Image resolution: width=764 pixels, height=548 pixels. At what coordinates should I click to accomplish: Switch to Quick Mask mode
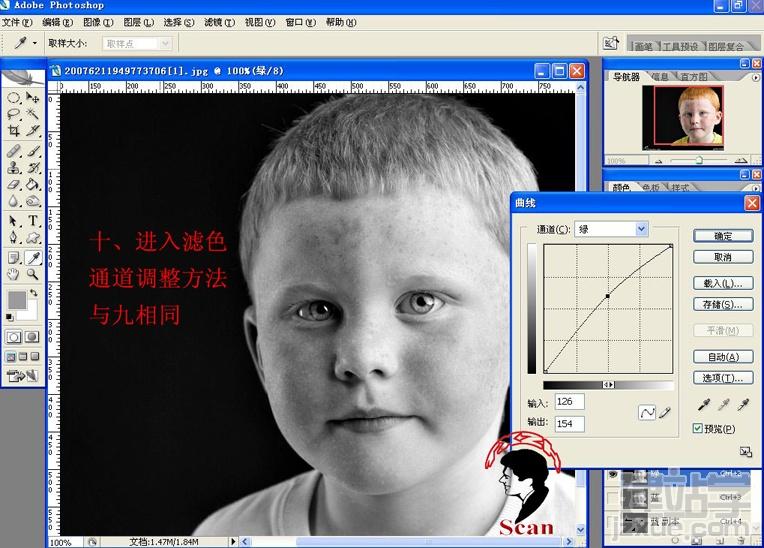[32, 337]
